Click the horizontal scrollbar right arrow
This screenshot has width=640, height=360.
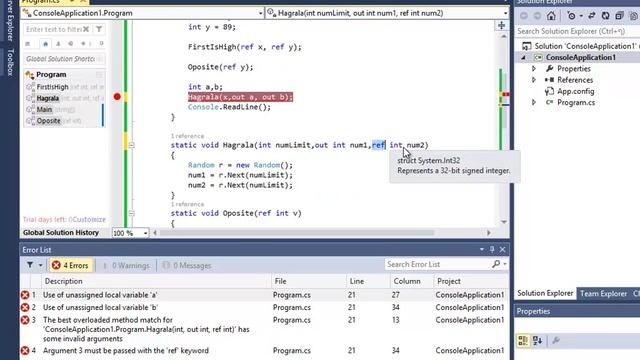tap(489, 233)
